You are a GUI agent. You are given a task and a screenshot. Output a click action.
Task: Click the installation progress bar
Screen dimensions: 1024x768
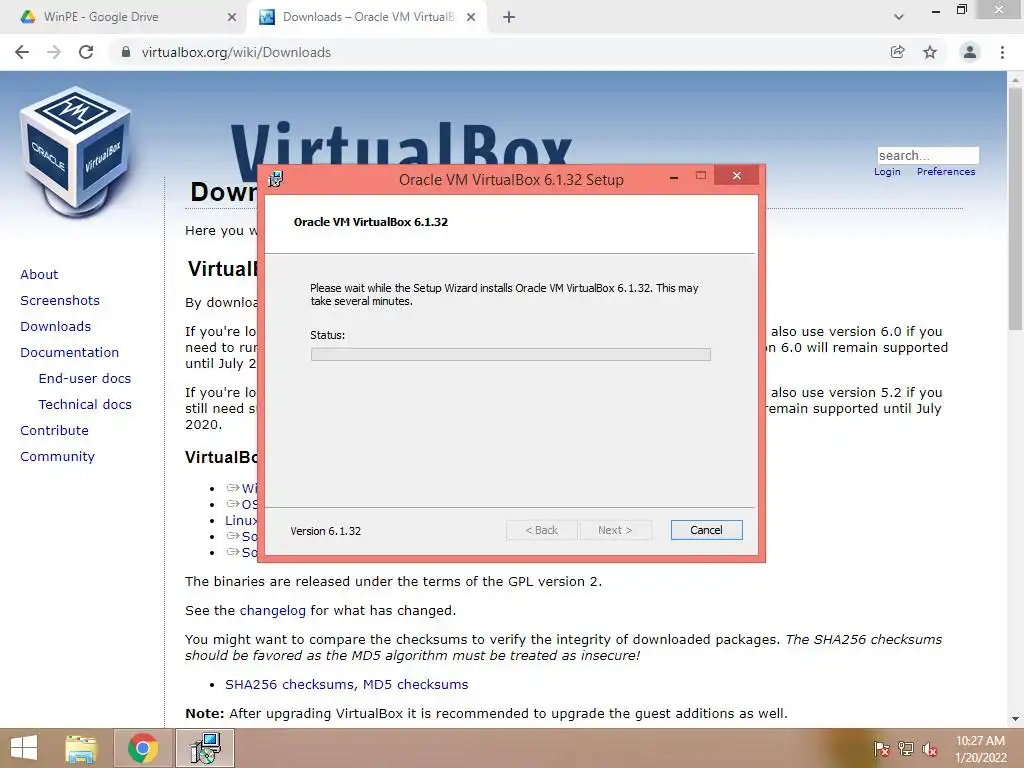pos(511,355)
